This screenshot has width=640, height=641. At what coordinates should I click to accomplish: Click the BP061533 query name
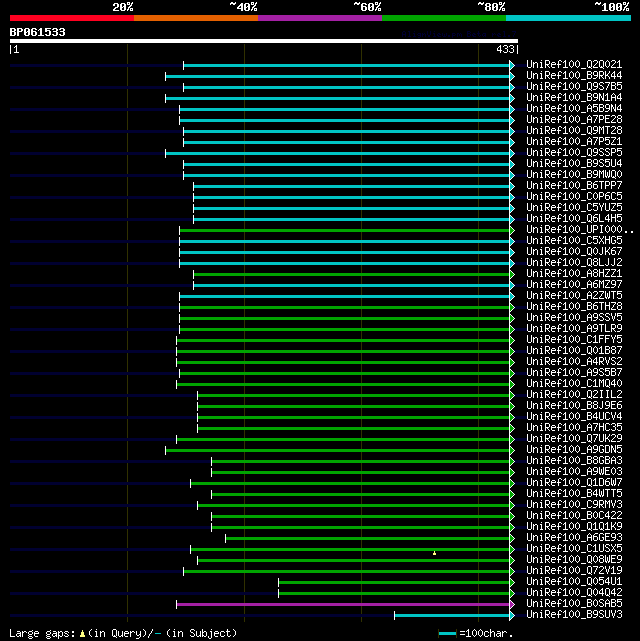coord(37,32)
